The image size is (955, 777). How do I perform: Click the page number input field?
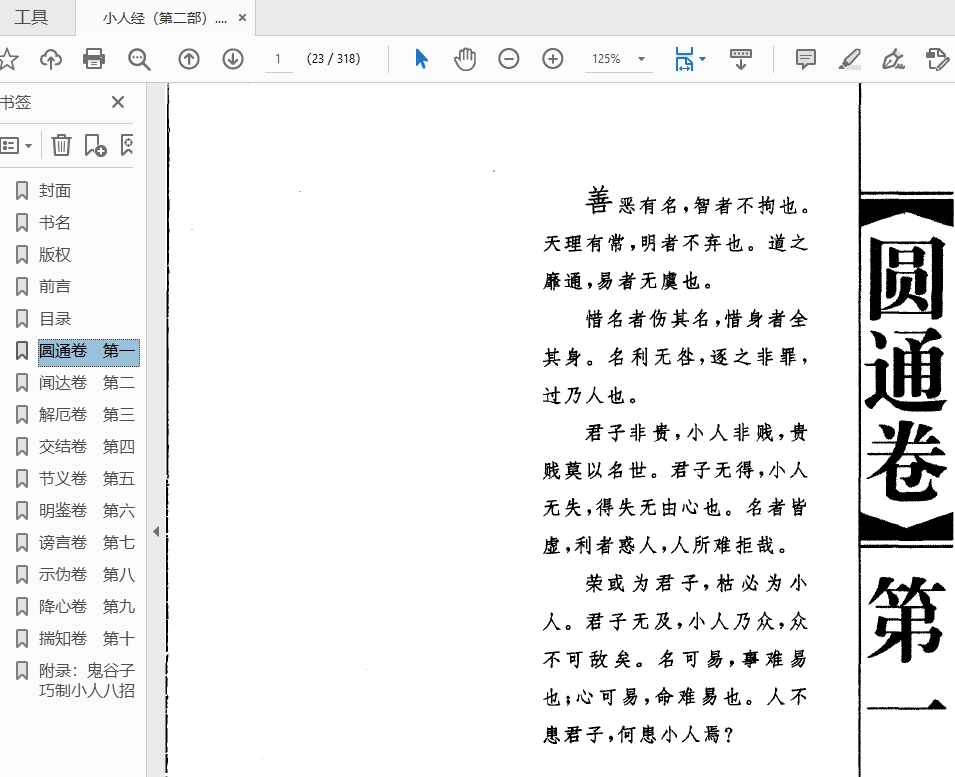coord(278,59)
